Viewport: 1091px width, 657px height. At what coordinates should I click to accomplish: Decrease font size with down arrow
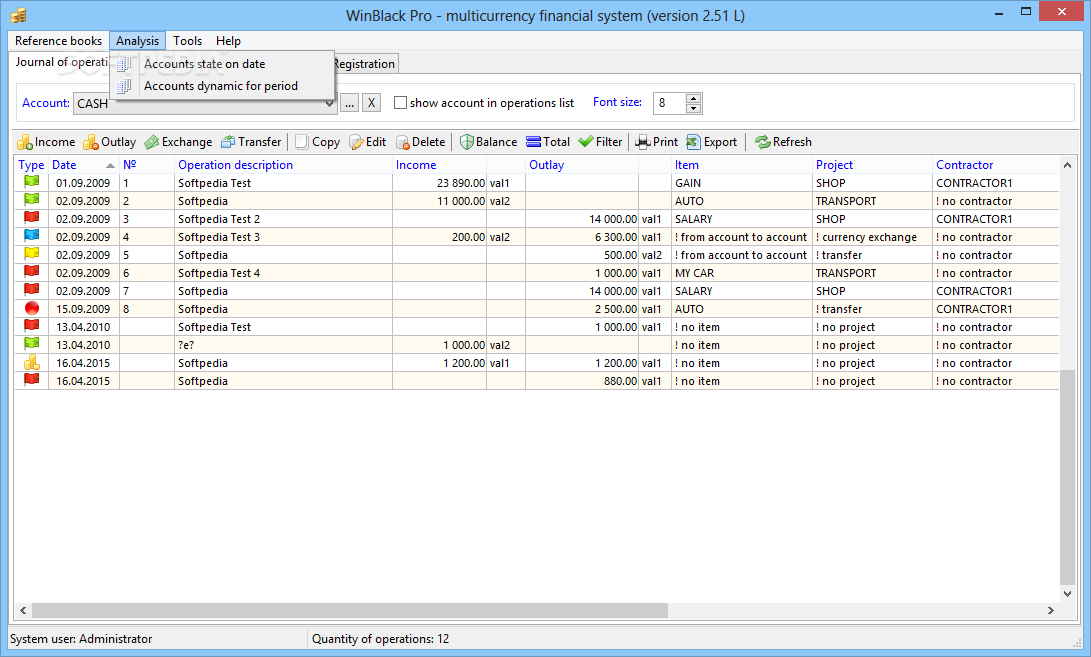(x=693, y=108)
